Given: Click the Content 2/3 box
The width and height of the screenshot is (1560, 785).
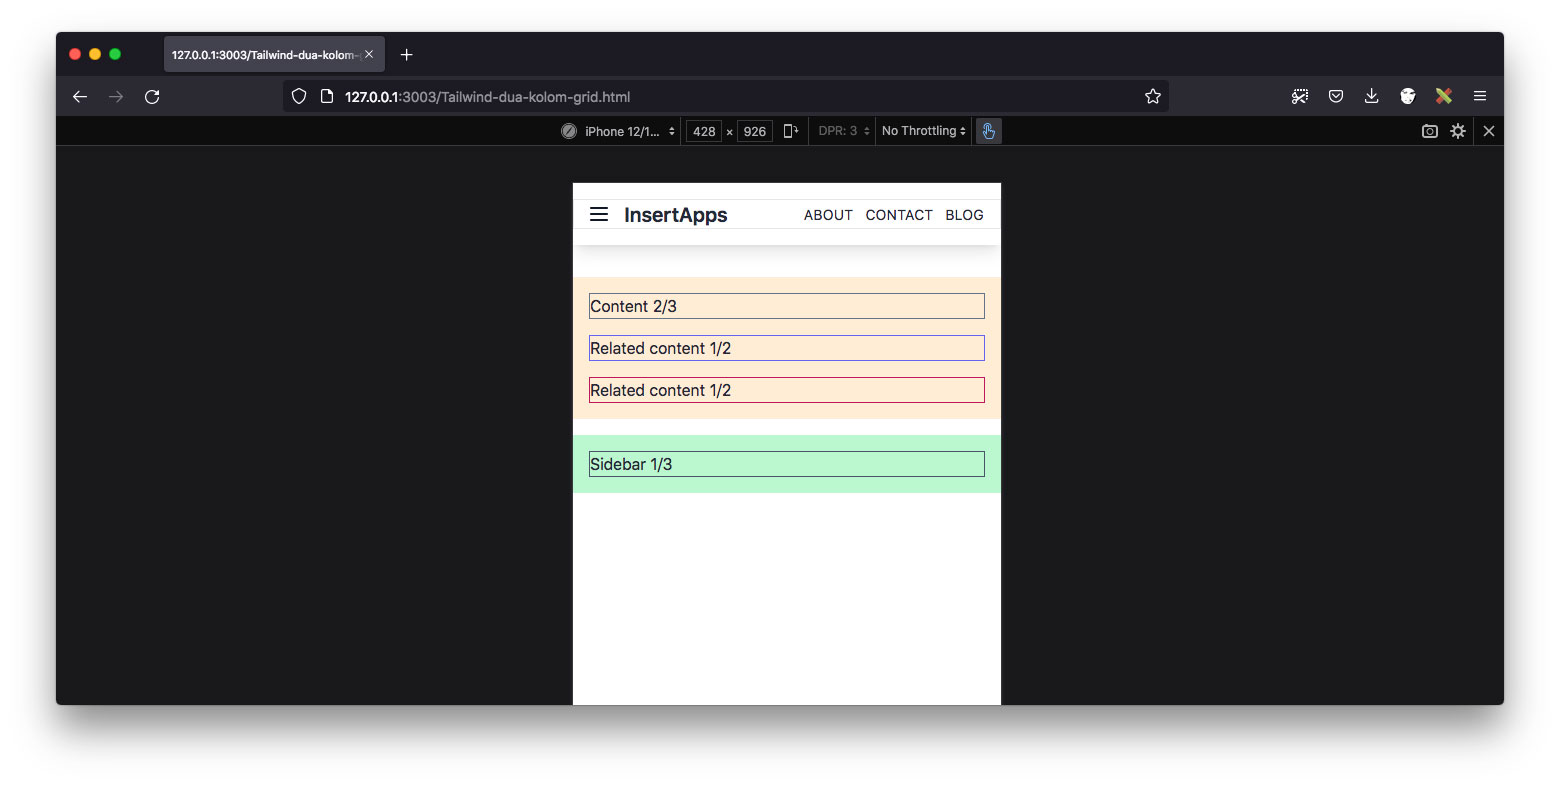Looking at the screenshot, I should [787, 306].
